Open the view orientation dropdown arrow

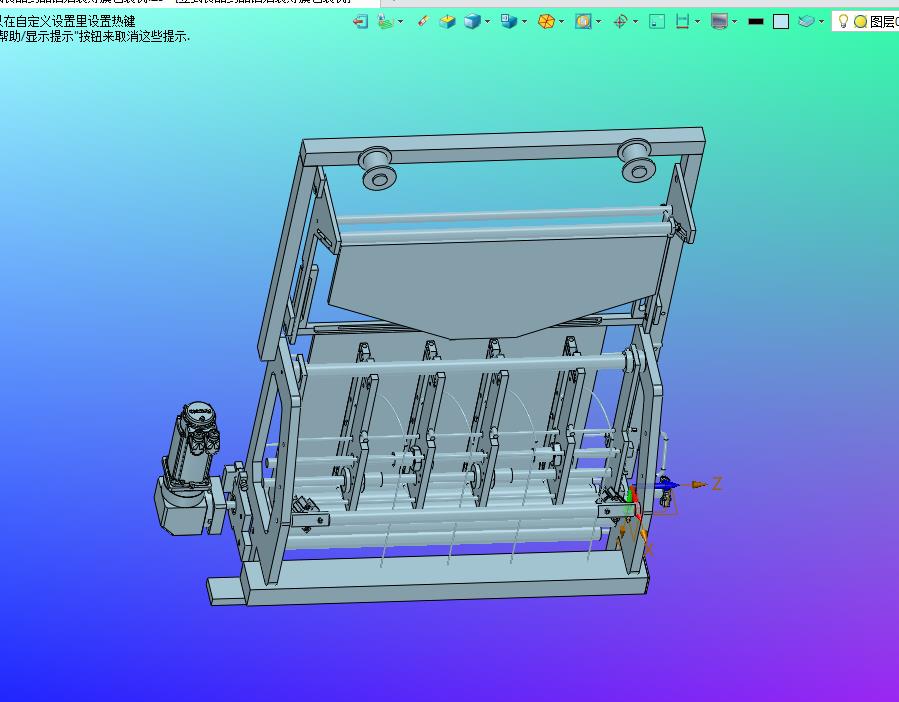[x=524, y=22]
